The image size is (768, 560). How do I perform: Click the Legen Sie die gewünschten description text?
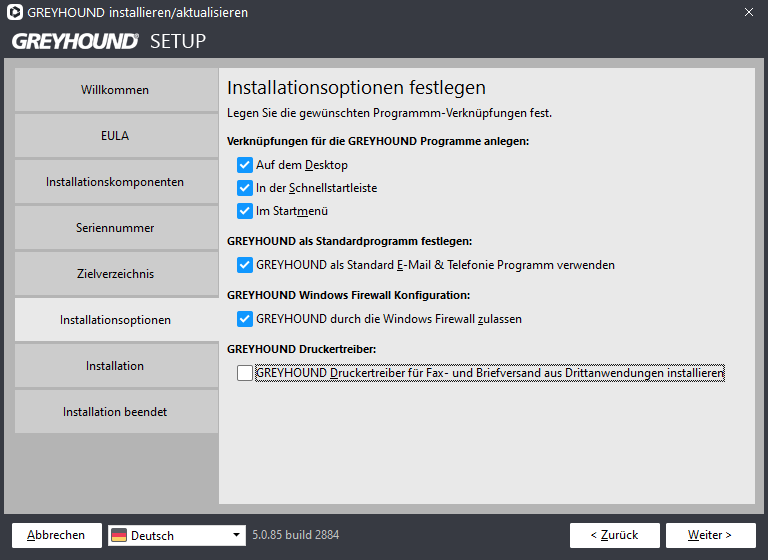[x=389, y=113]
